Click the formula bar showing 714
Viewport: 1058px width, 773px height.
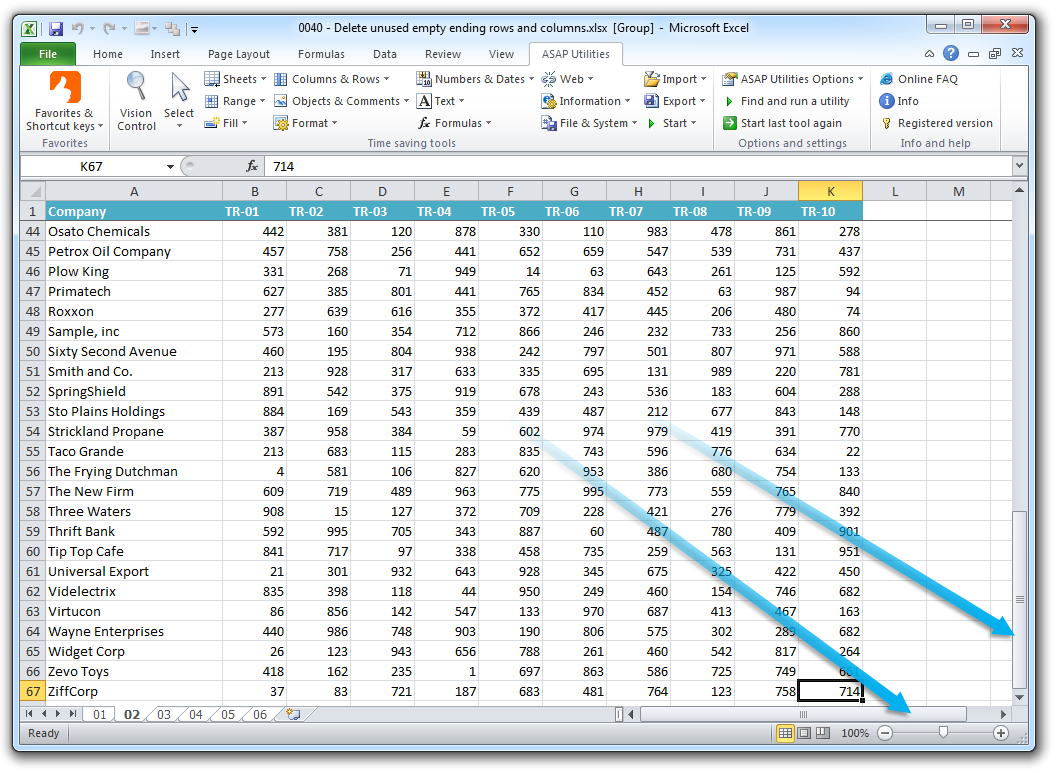pos(638,166)
